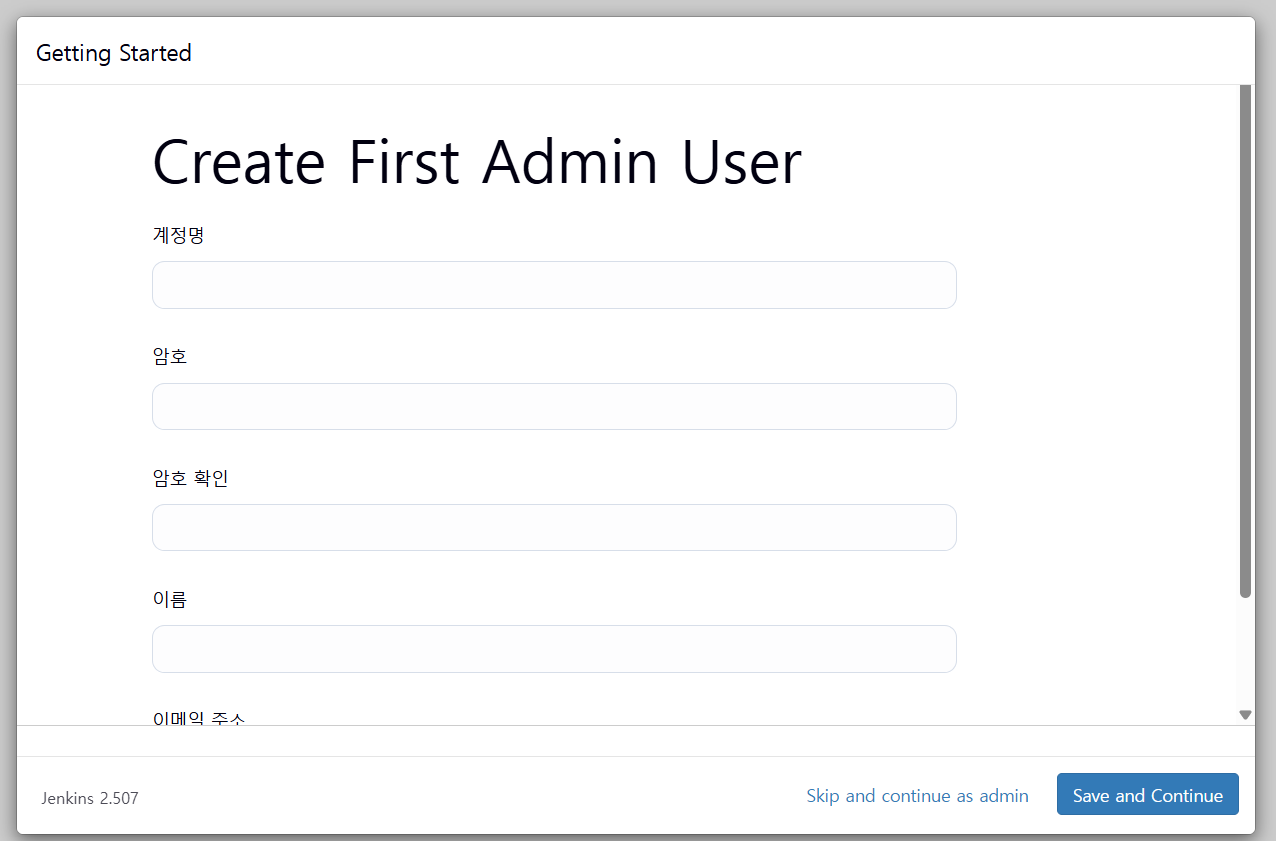The width and height of the screenshot is (1276, 841).
Task: Click the 계정명 field label
Action: pos(178,235)
